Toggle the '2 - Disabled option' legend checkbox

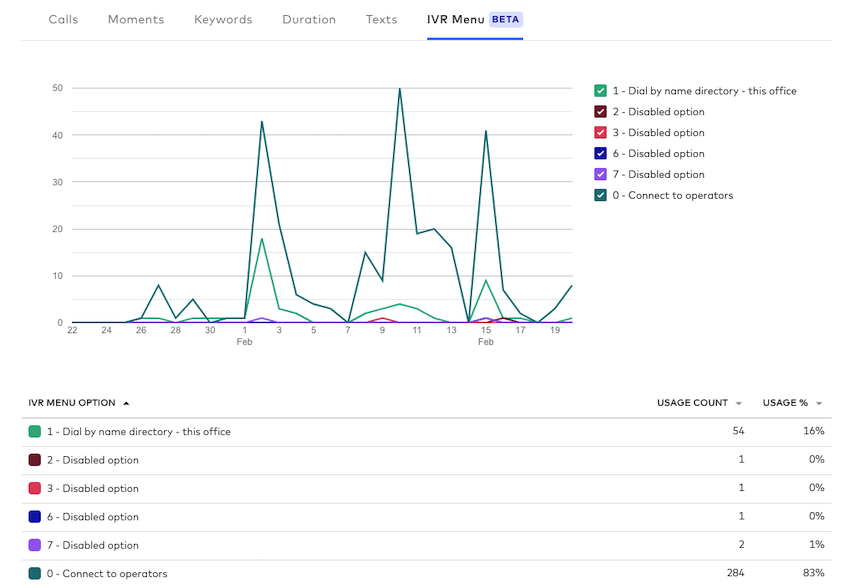tap(599, 111)
